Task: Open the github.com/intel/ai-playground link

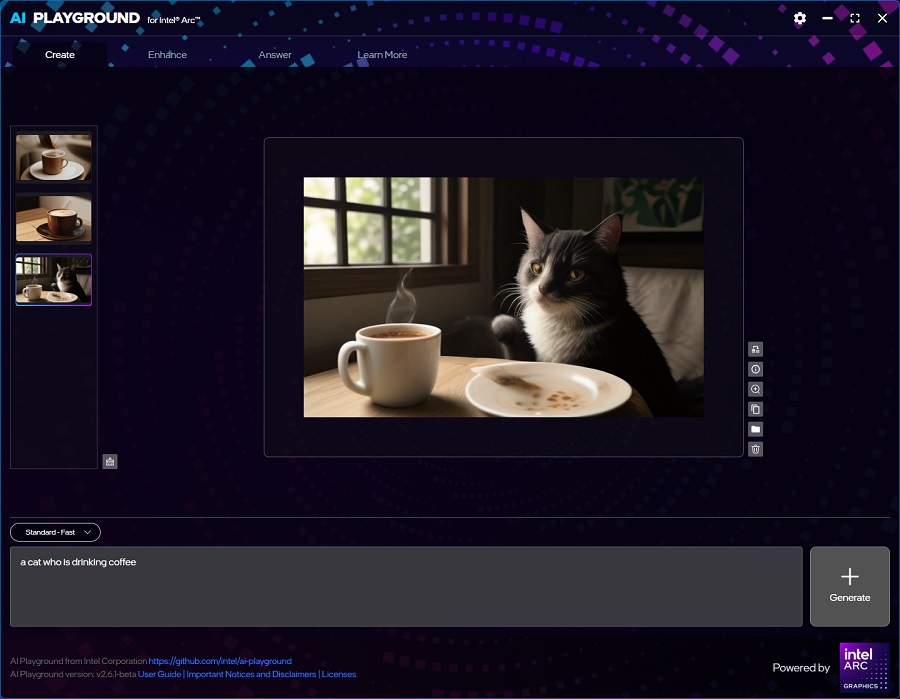Action: (220, 661)
